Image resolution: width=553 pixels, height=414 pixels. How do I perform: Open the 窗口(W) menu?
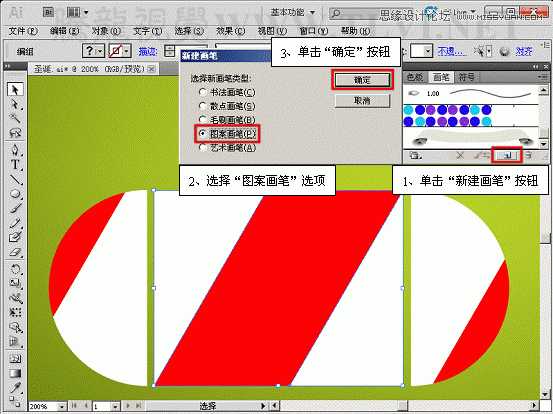[x=314, y=31]
